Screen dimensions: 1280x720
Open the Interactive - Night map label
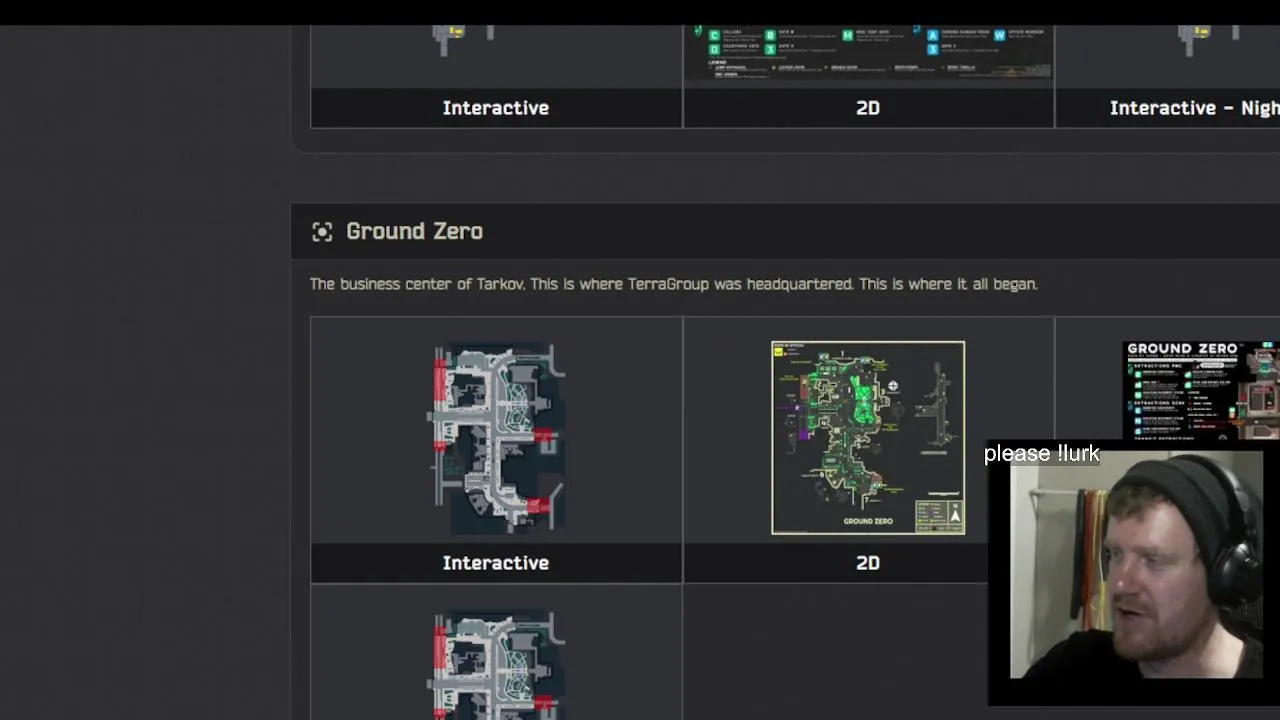pyautogui.click(x=1194, y=108)
